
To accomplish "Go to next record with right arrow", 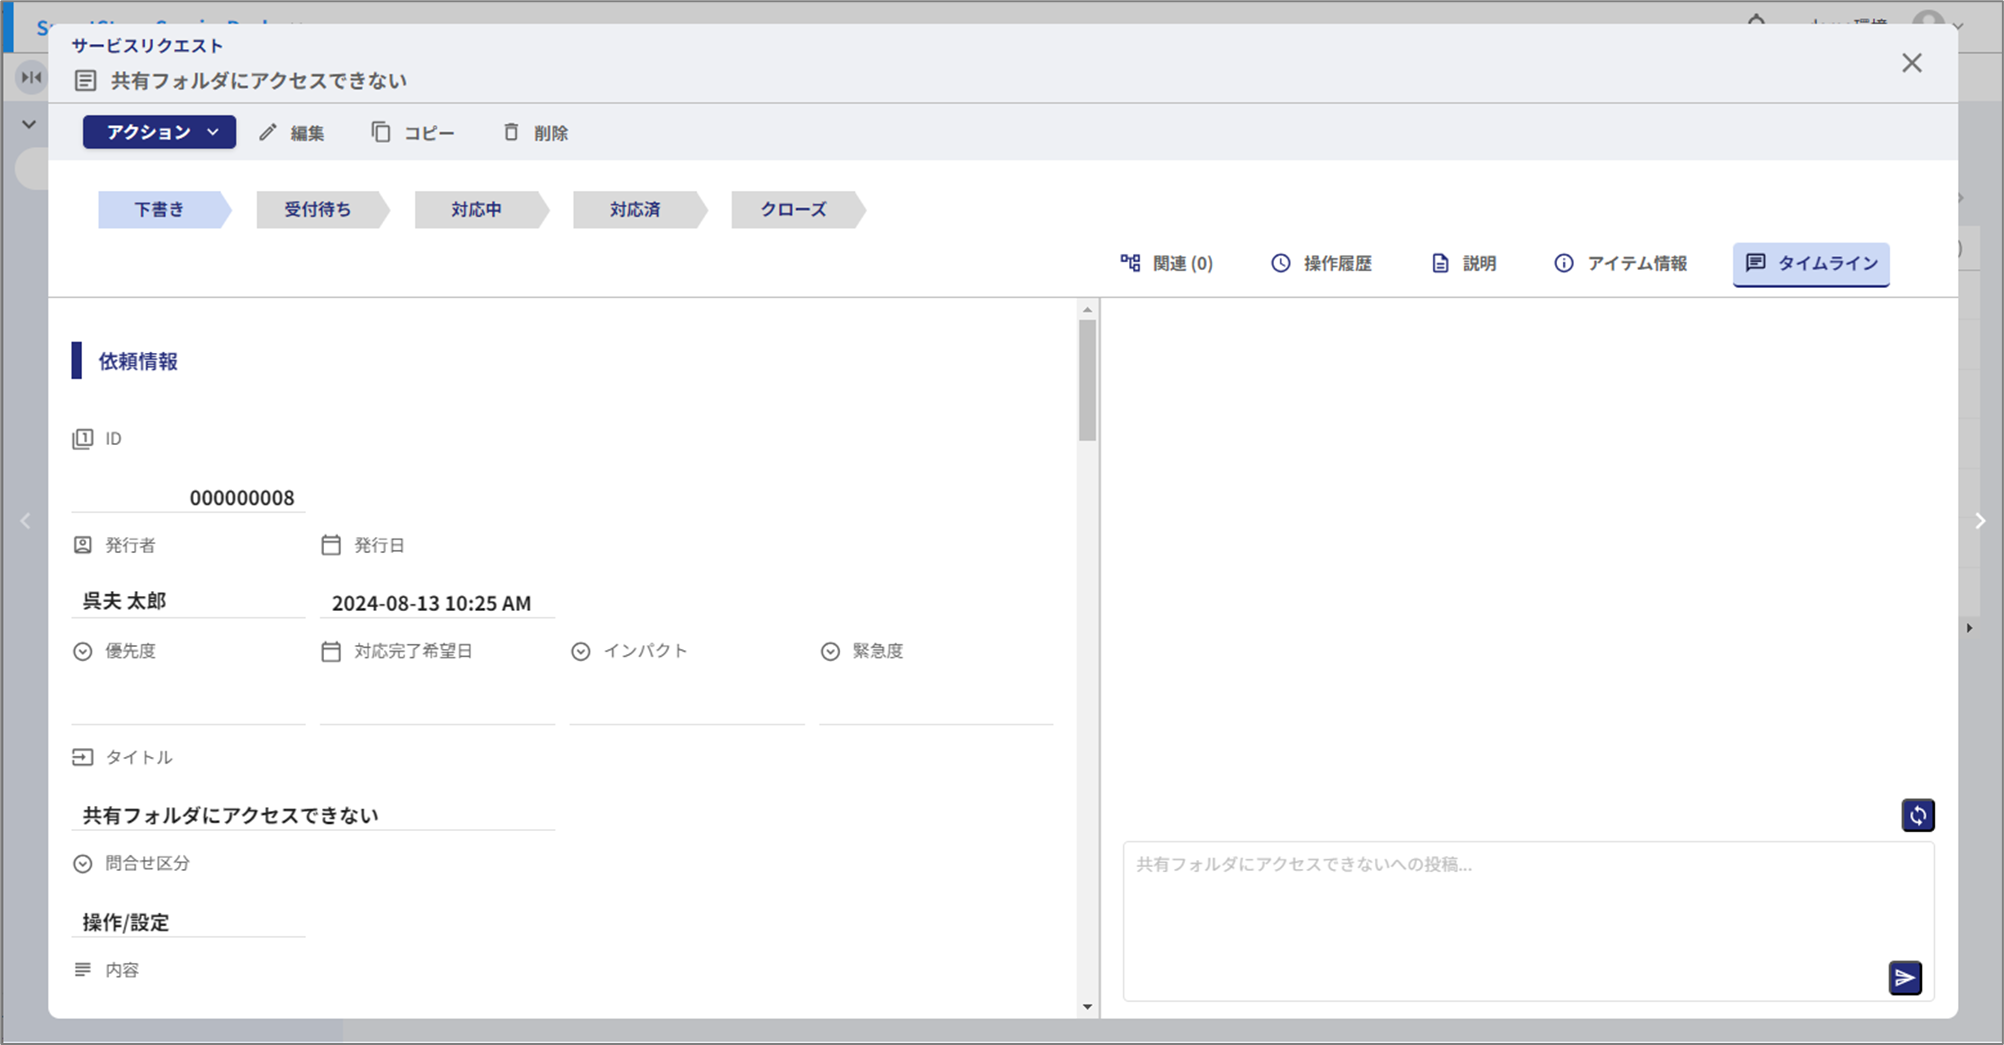I will [x=1980, y=521].
